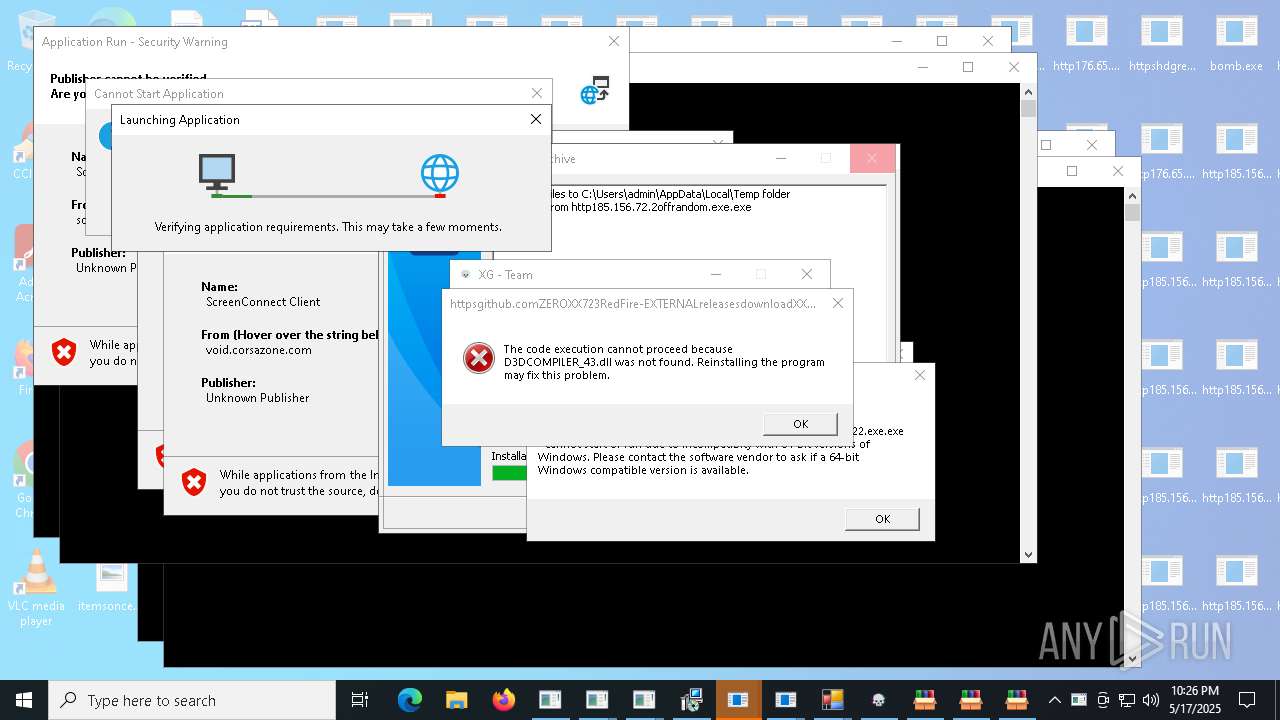Click the ScreenConnect Client name text

click(263, 302)
